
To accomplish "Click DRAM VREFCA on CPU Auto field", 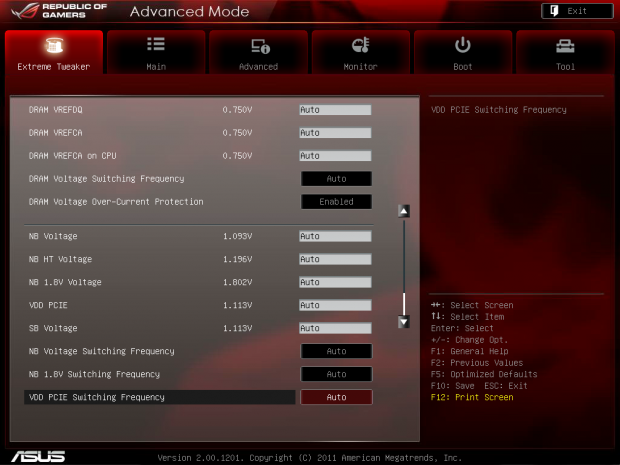I will point(335,155).
